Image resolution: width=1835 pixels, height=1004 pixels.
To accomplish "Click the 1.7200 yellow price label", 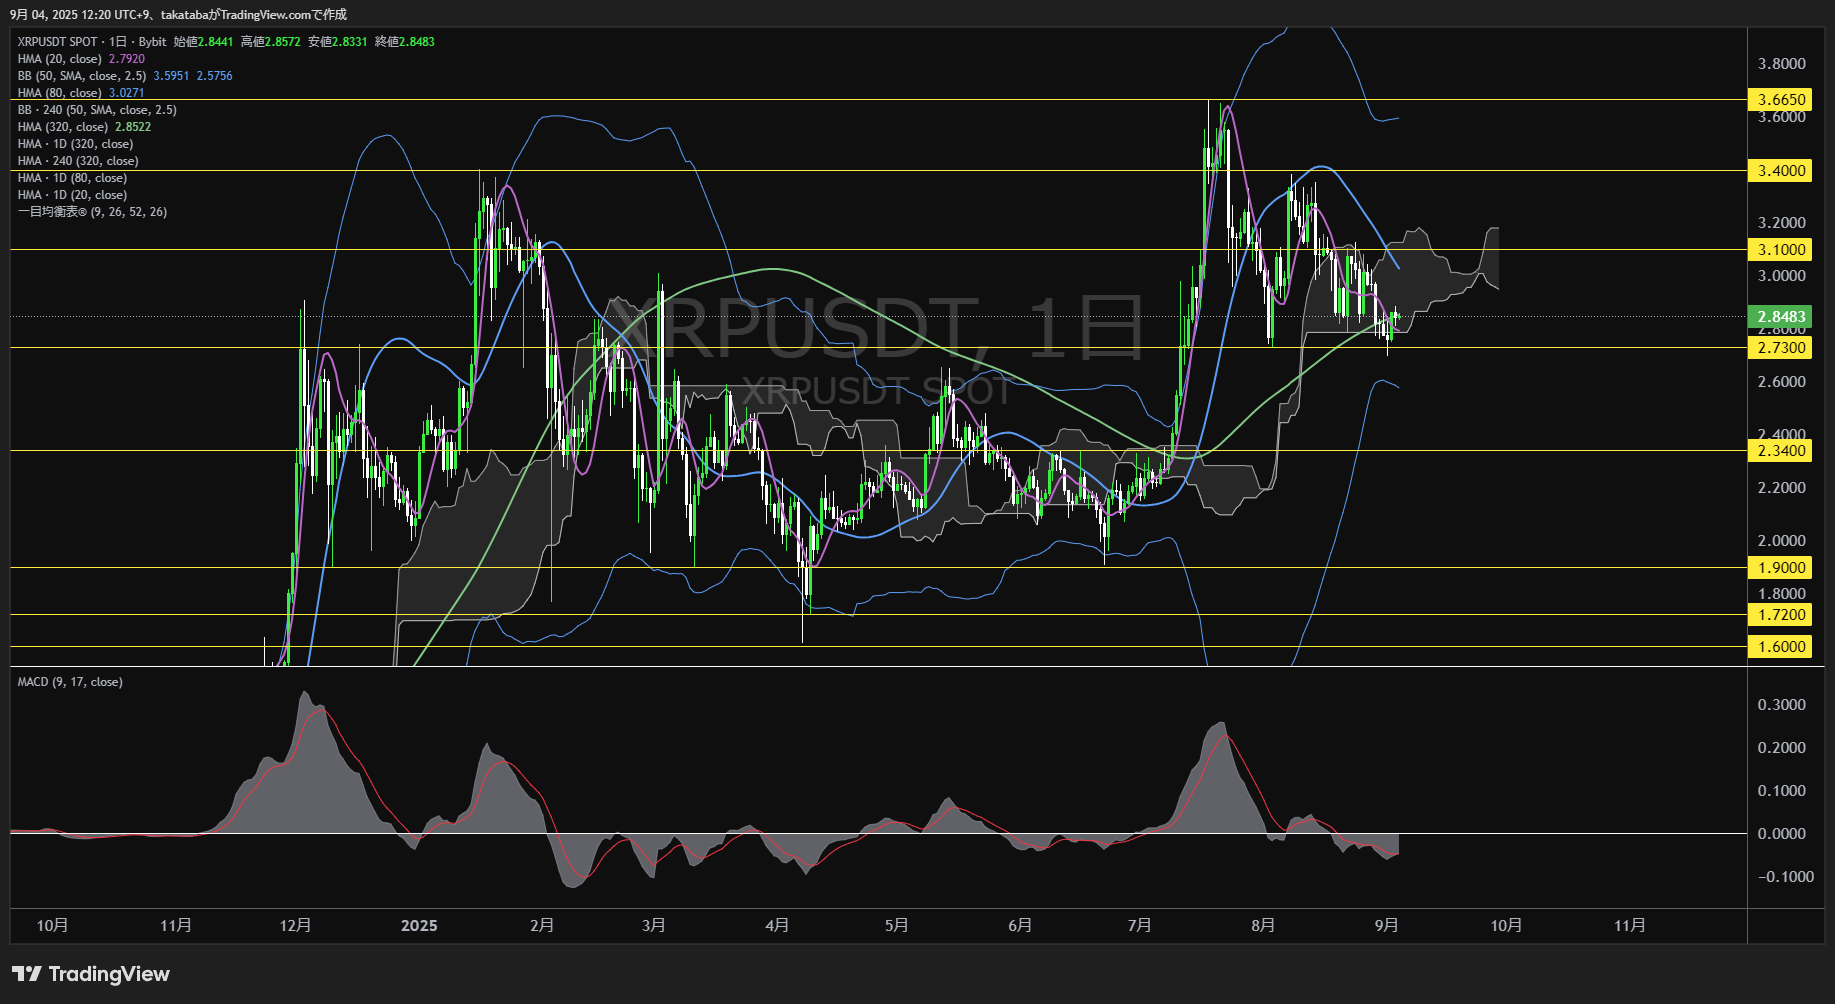I will (1781, 614).
